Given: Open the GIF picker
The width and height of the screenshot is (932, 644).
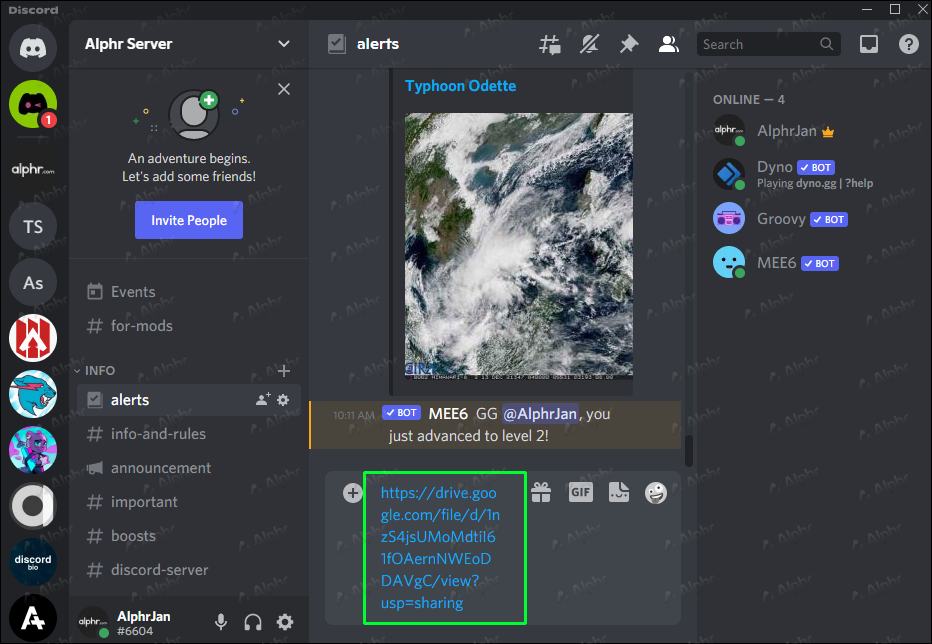Looking at the screenshot, I should click(x=580, y=492).
